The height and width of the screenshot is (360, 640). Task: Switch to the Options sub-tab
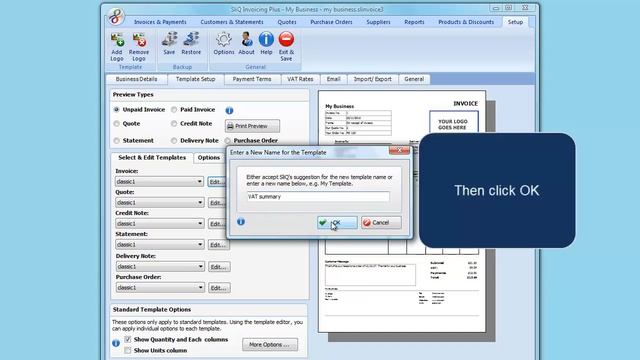pos(209,158)
